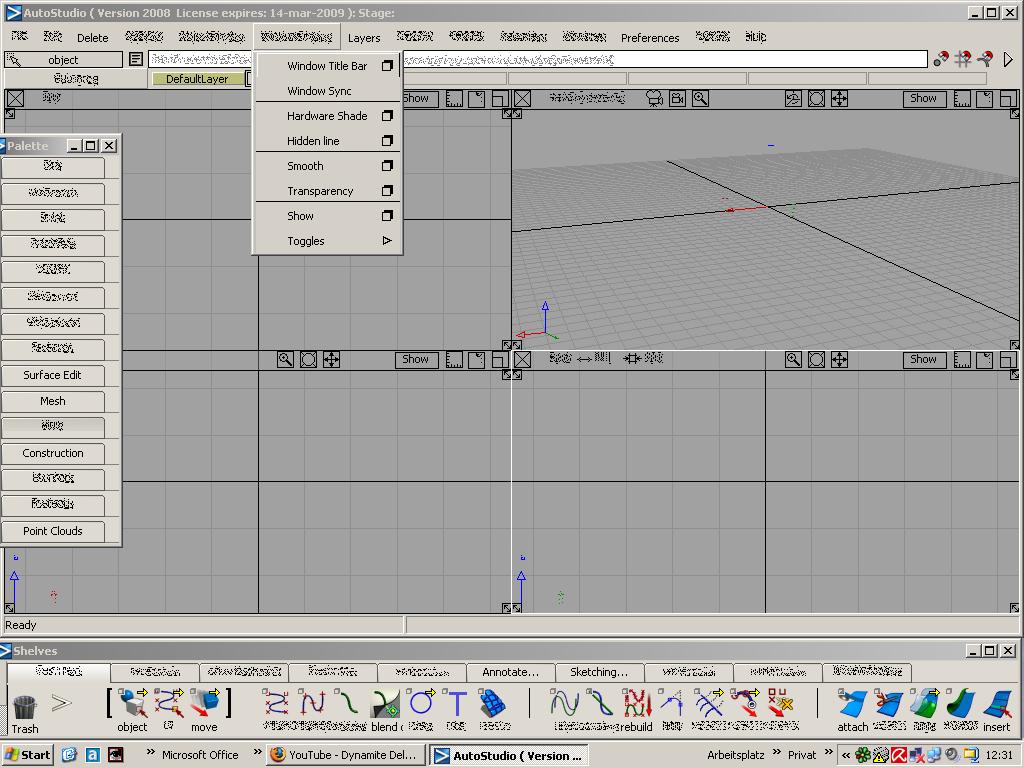Select the blue gridded mesh icon in Shelves
The height and width of the screenshot is (768, 1024).
(x=494, y=703)
